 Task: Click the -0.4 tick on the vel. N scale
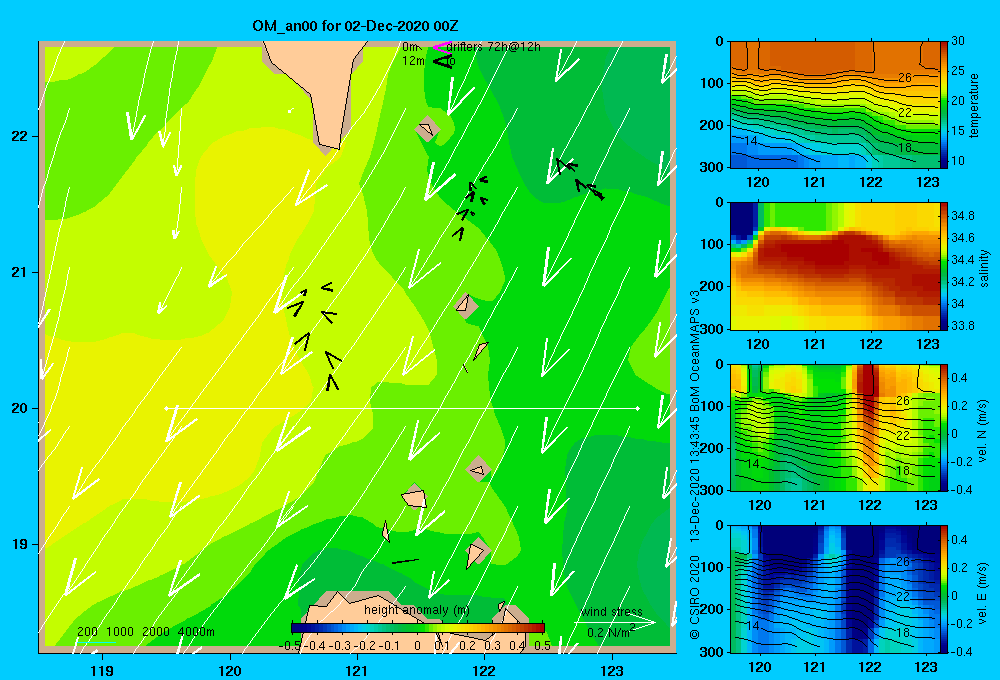coord(962,489)
